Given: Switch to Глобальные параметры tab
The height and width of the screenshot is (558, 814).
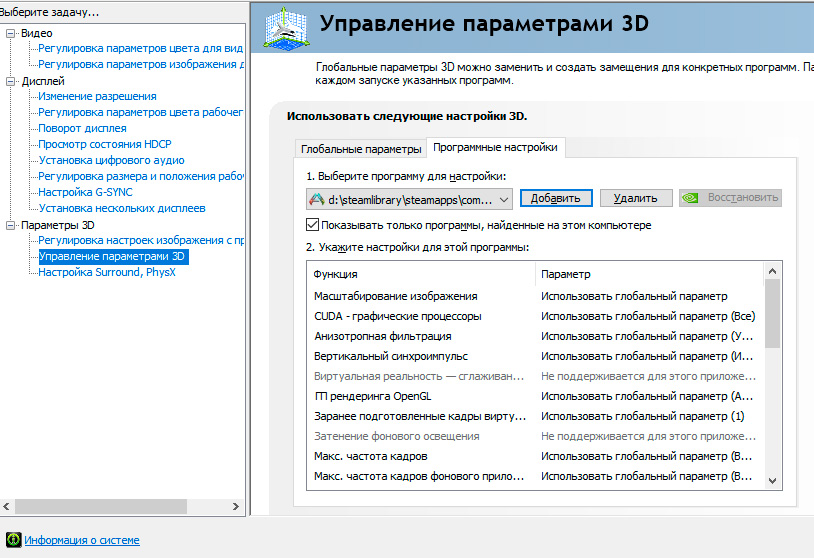Looking at the screenshot, I should [361, 149].
